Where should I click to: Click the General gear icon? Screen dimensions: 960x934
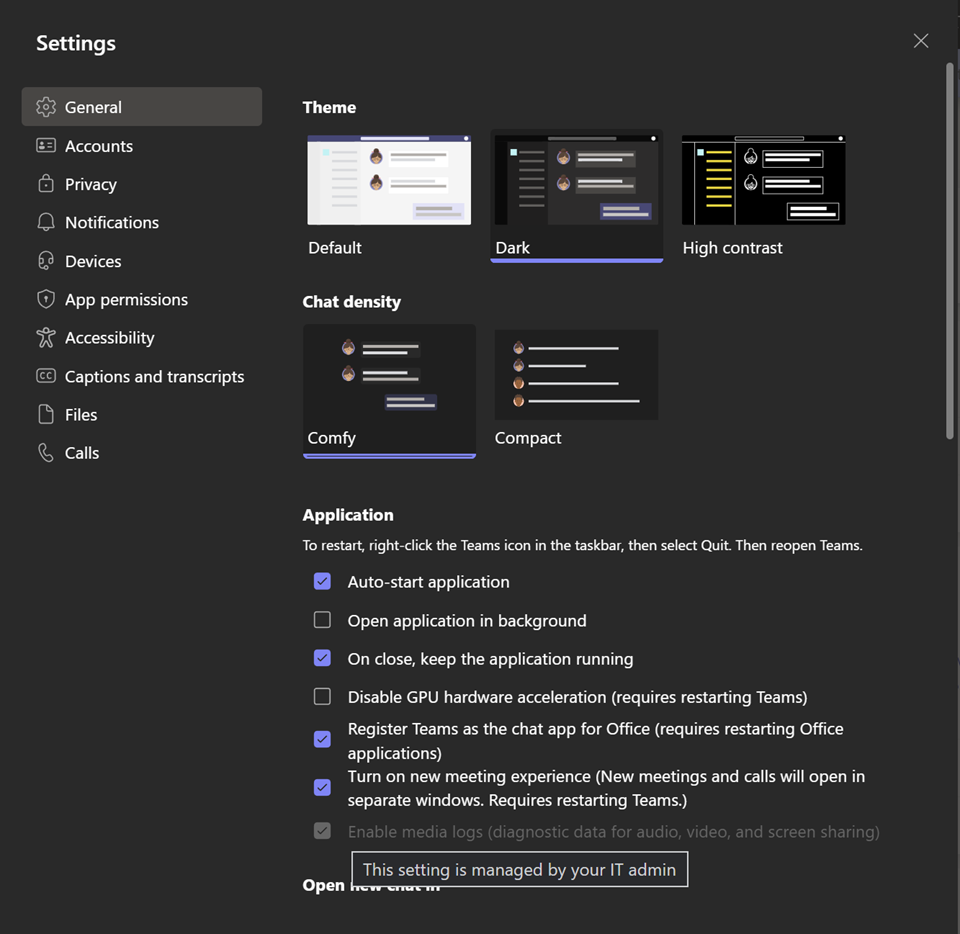tap(46, 107)
